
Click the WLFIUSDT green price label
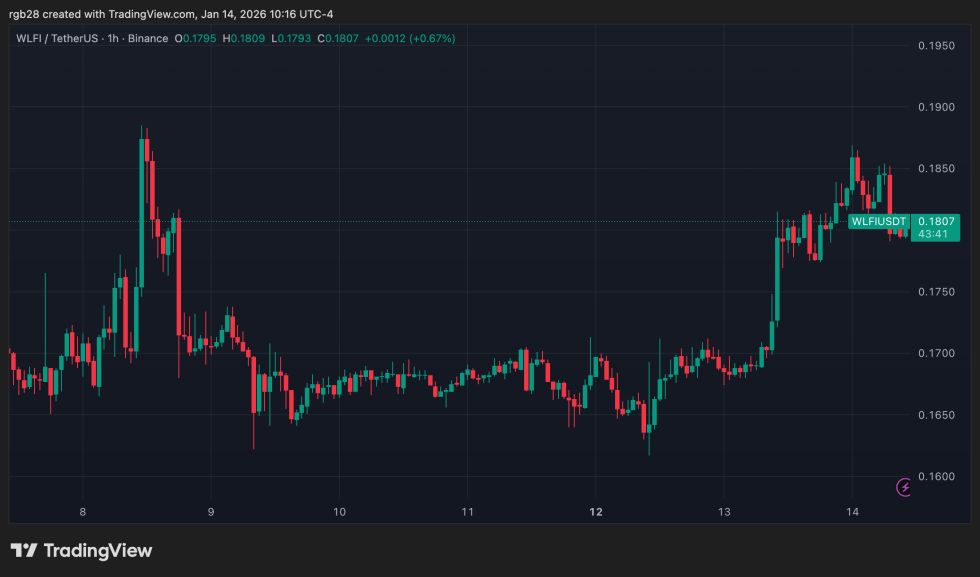[878, 221]
